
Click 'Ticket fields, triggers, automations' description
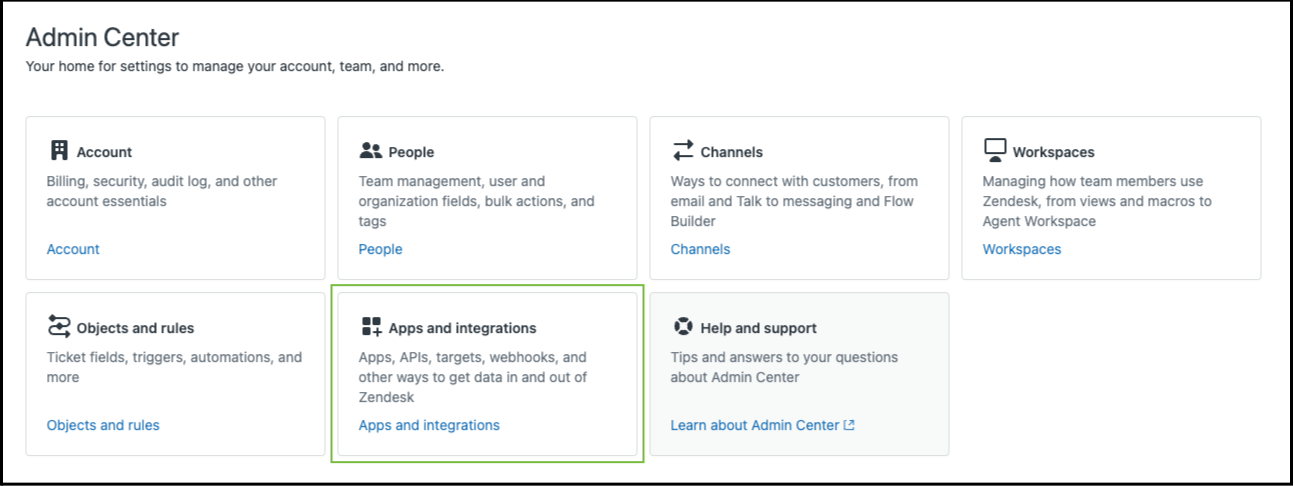coord(174,367)
